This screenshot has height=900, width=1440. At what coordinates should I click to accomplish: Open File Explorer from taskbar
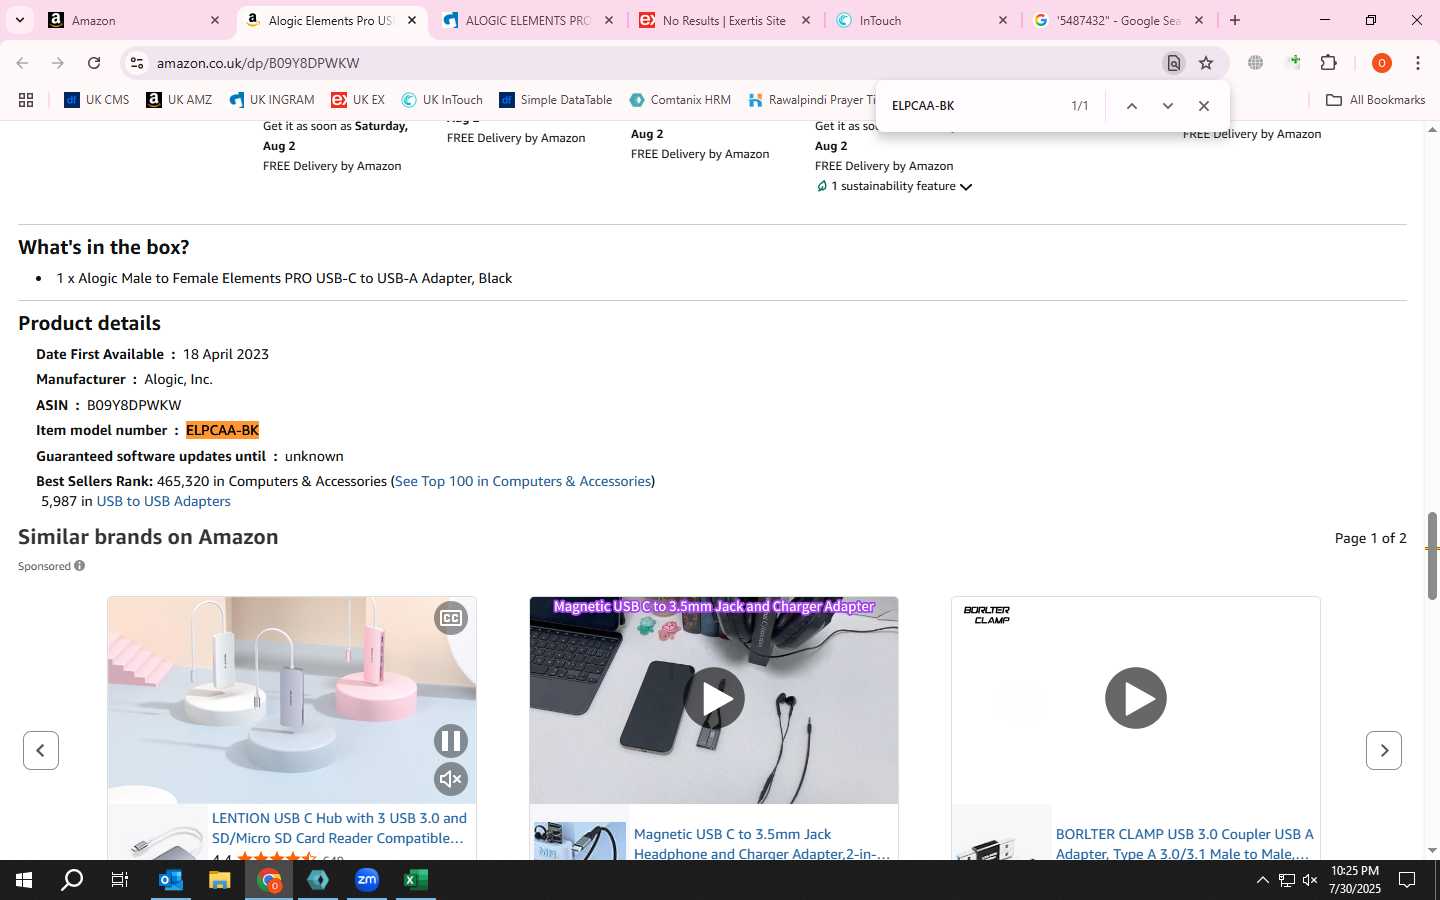(219, 880)
